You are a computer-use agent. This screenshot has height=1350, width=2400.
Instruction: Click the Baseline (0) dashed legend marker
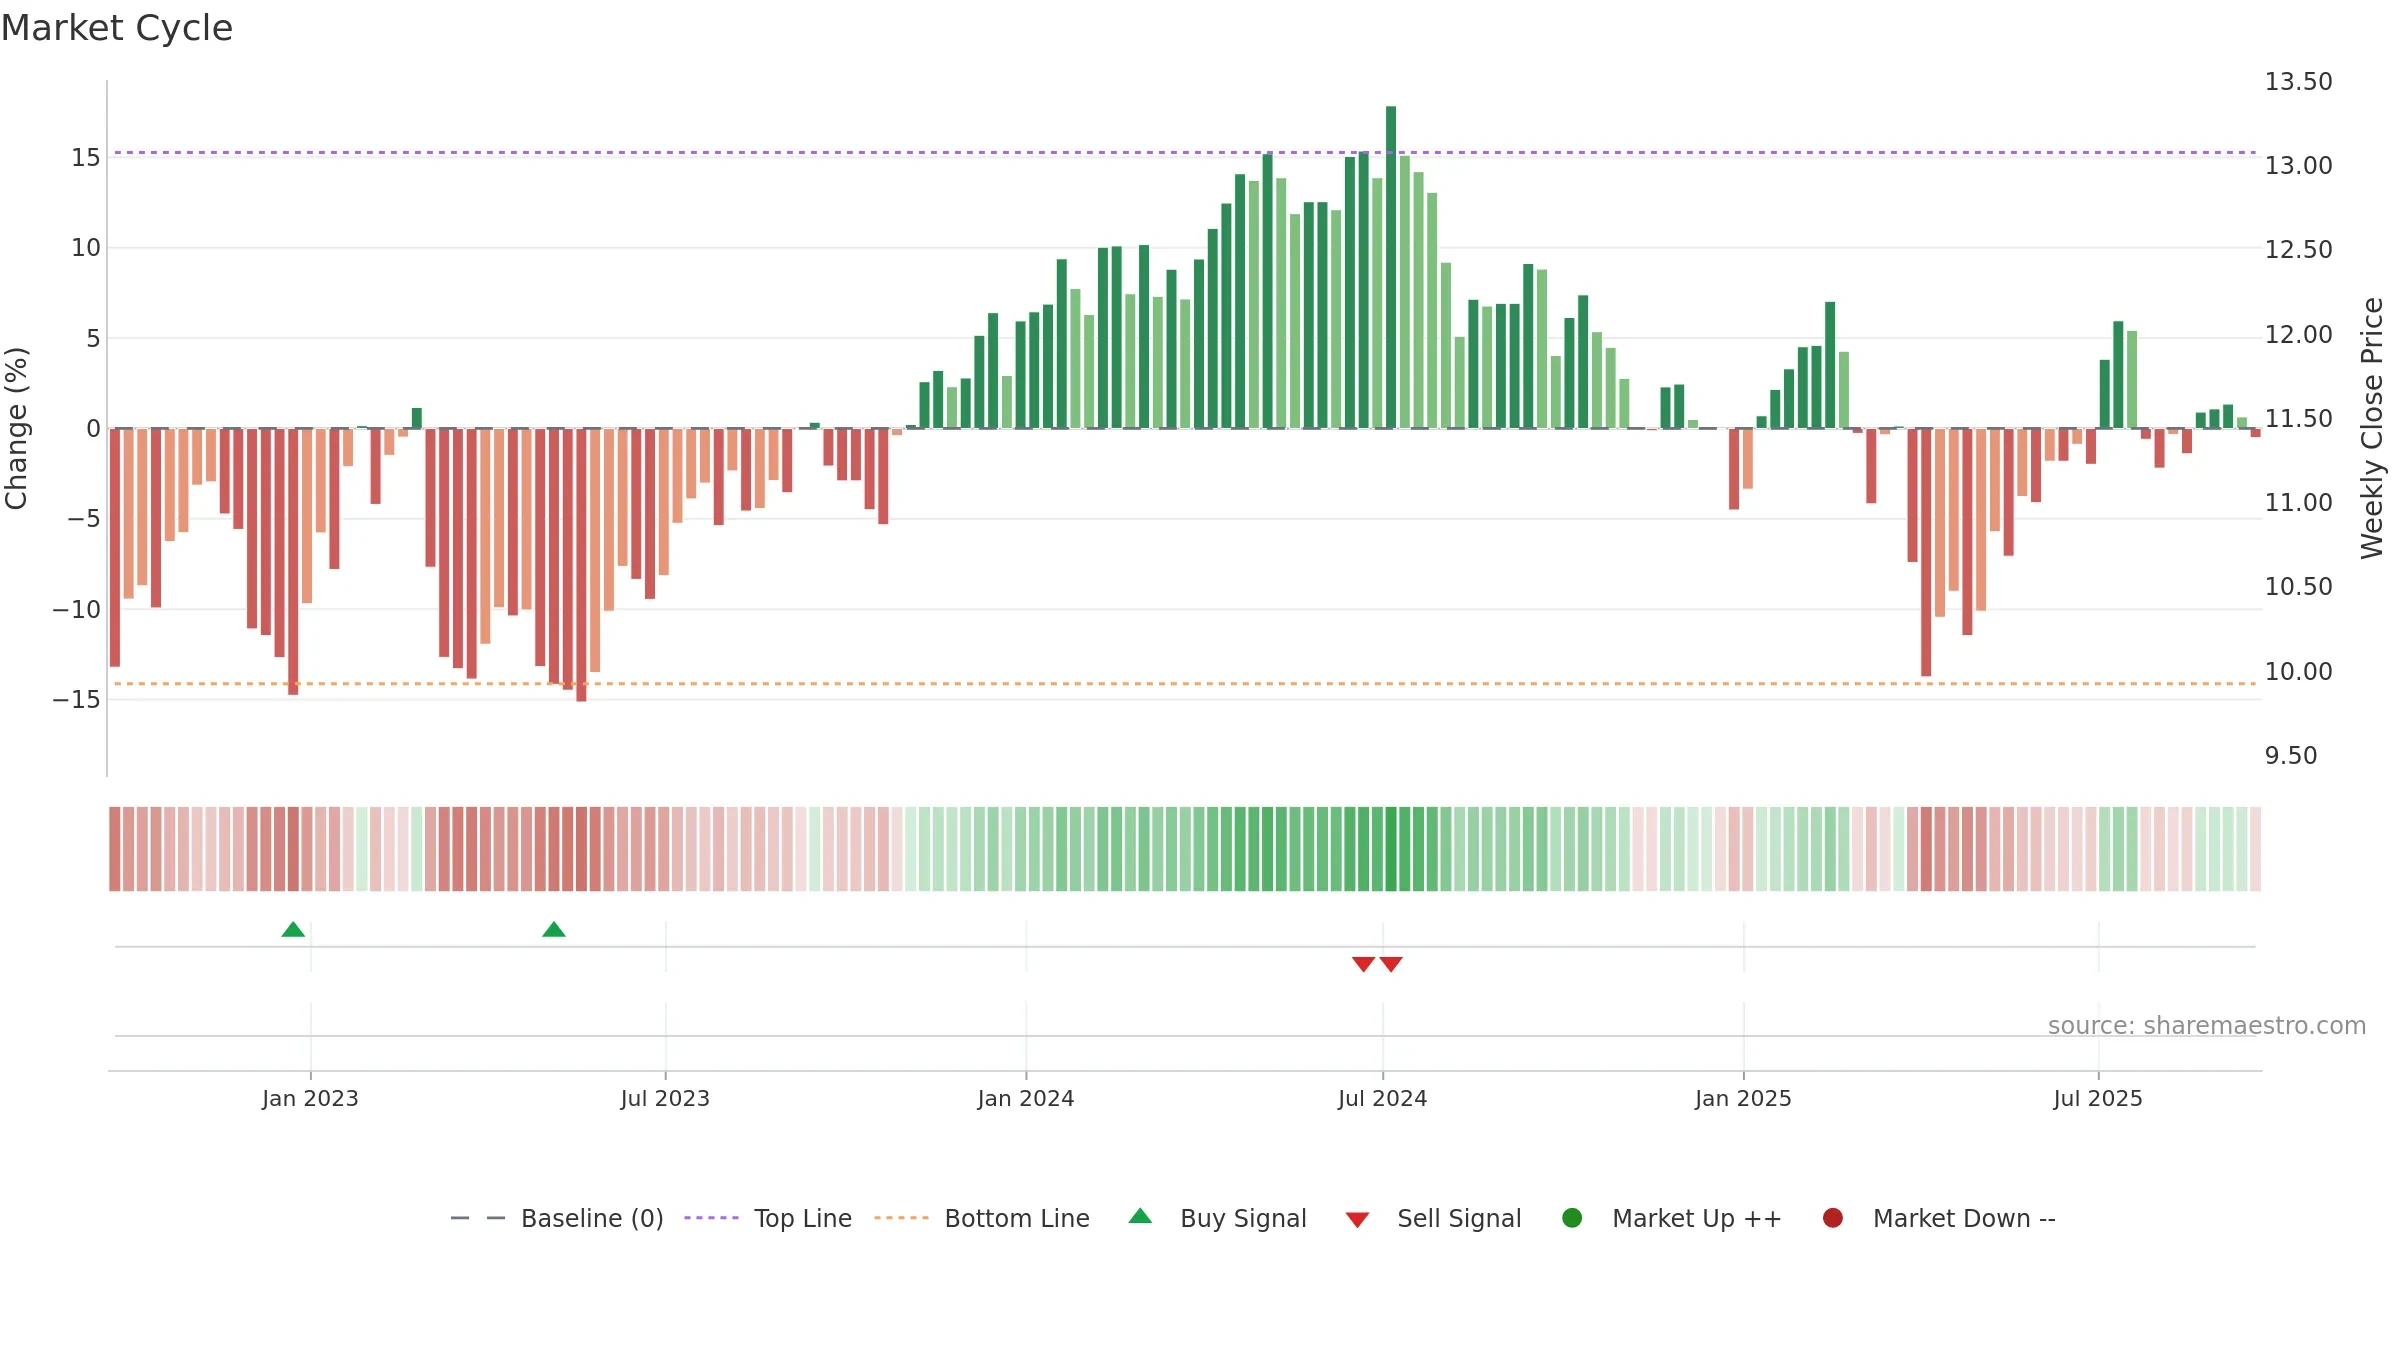click(478, 1218)
